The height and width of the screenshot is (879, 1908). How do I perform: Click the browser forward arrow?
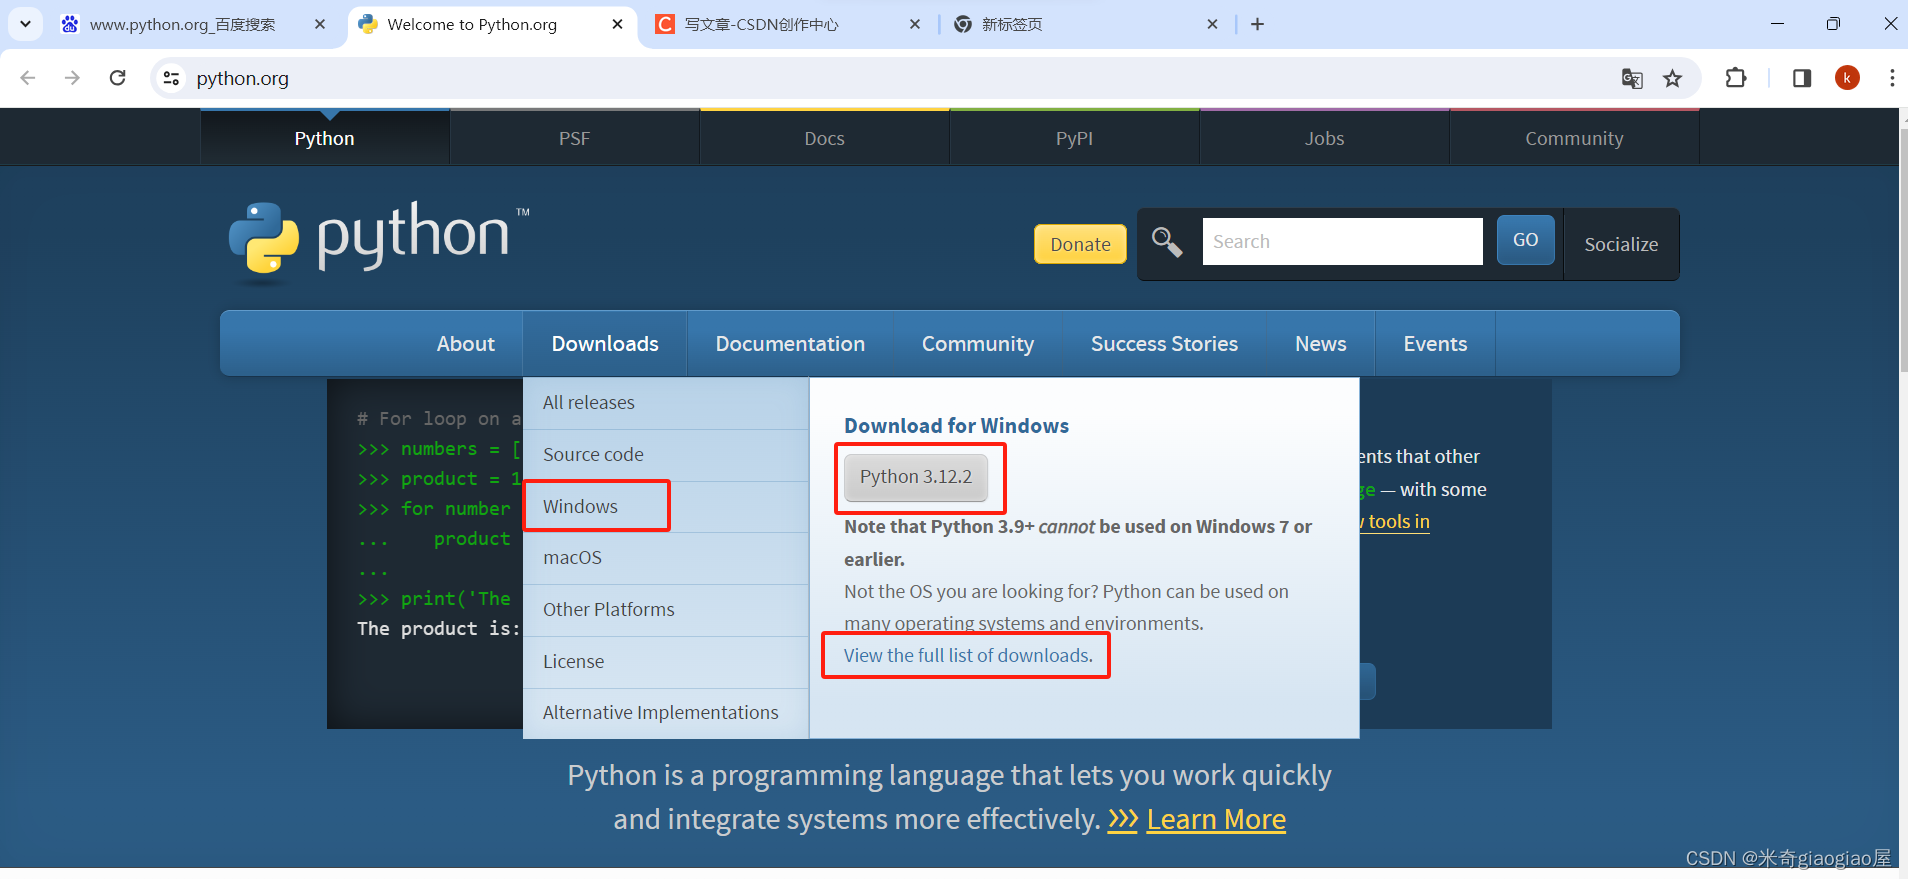(72, 78)
